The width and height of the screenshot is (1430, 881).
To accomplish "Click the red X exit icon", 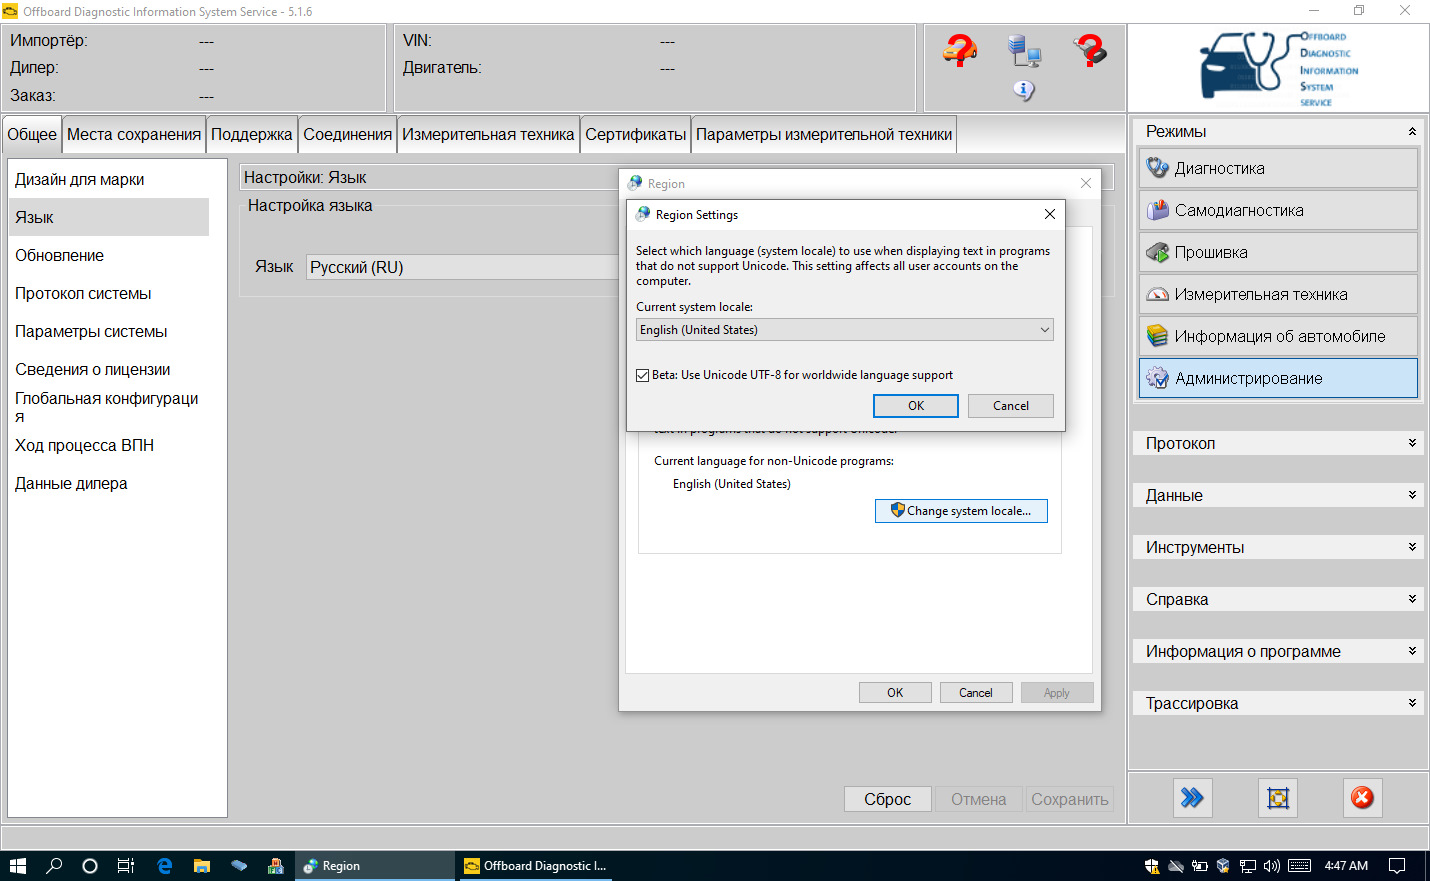I will click(x=1362, y=798).
